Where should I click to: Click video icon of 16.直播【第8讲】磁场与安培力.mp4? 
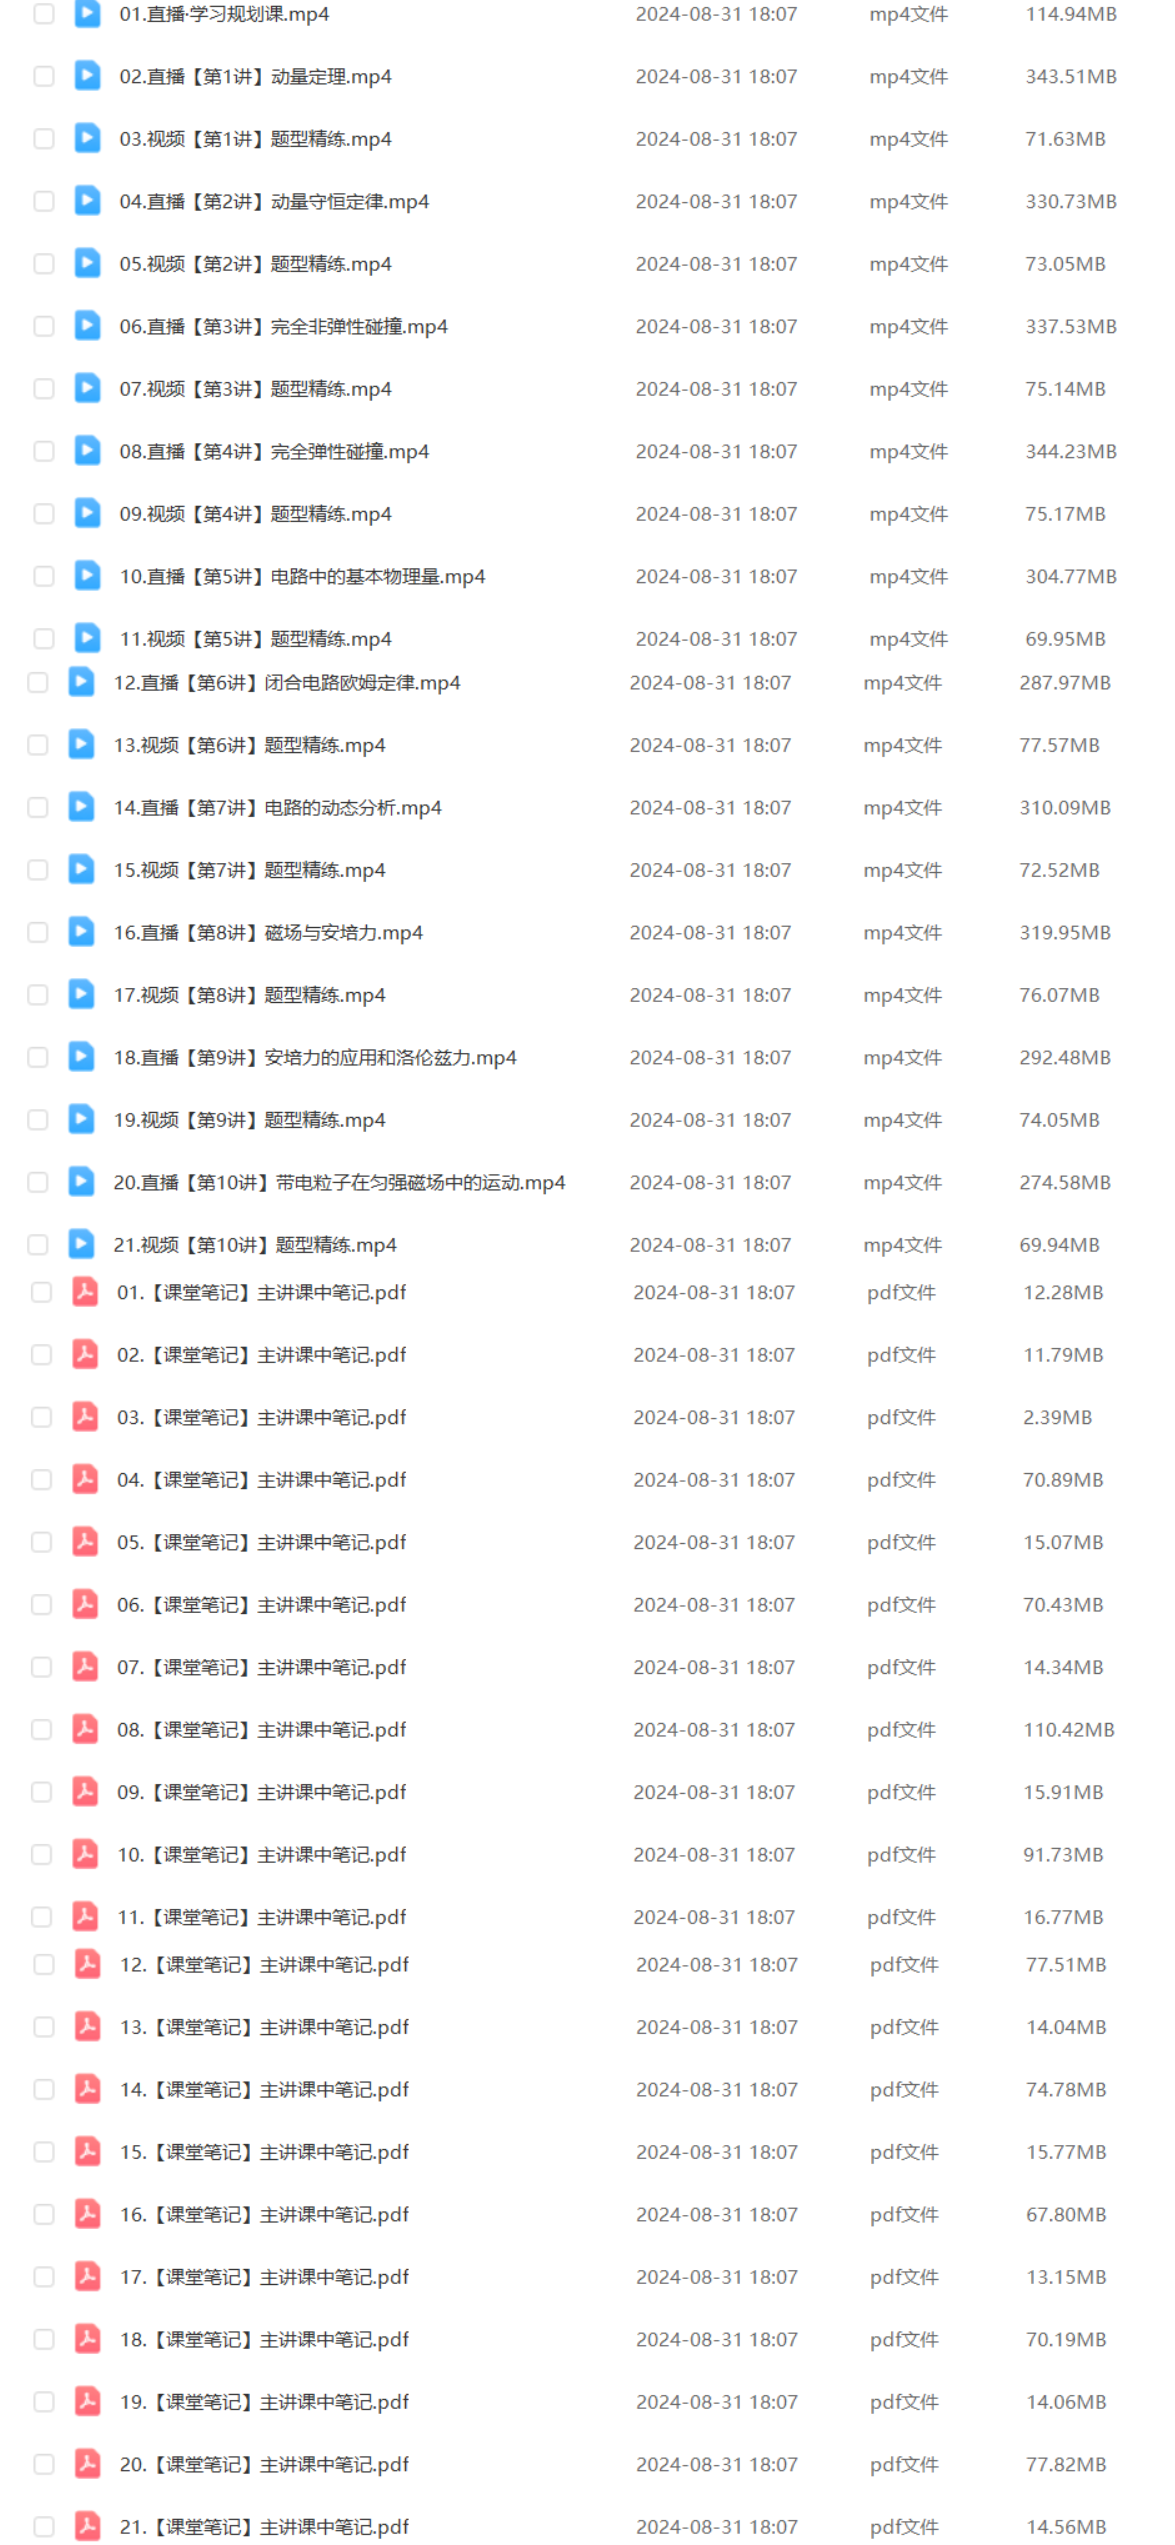82,932
